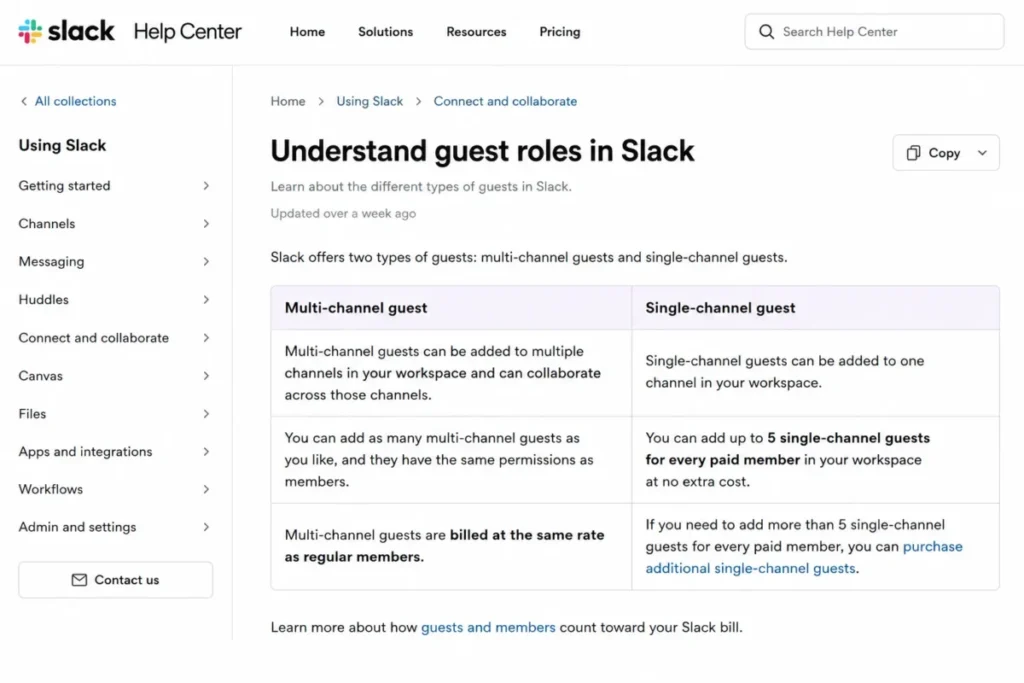
Task: Click the Copy button
Action: [946, 153]
